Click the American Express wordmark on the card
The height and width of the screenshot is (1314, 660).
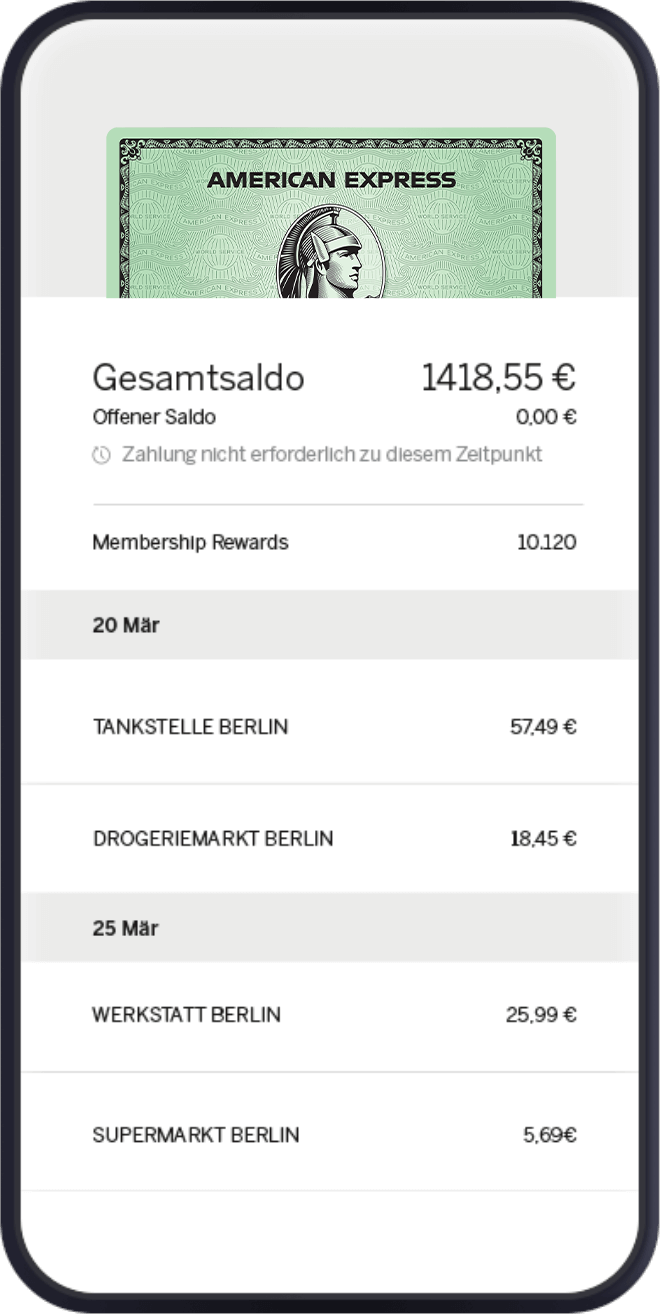(x=331, y=181)
